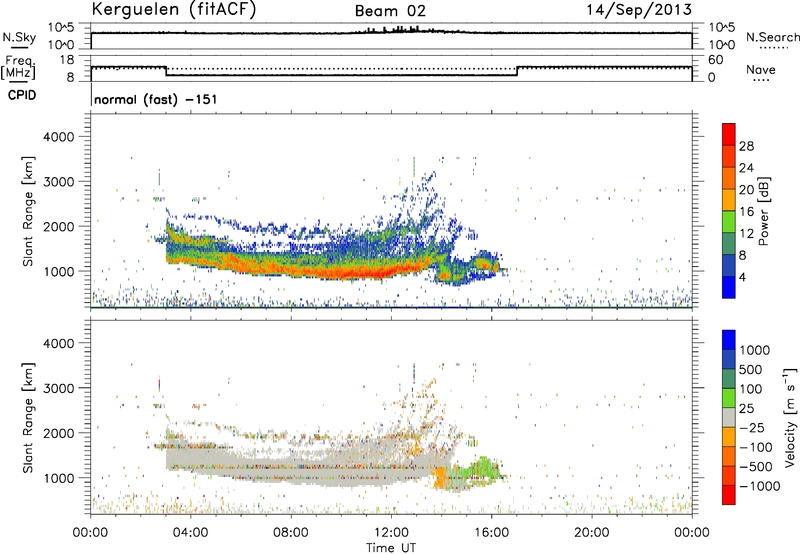Click the orange negative-velocity patch in velocity panel
Viewport: 800px width, 554px height.
point(440,477)
